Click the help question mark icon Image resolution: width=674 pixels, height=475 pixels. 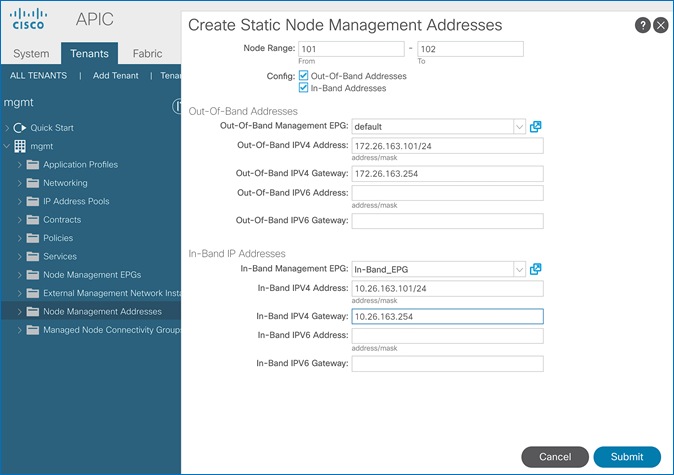643,25
